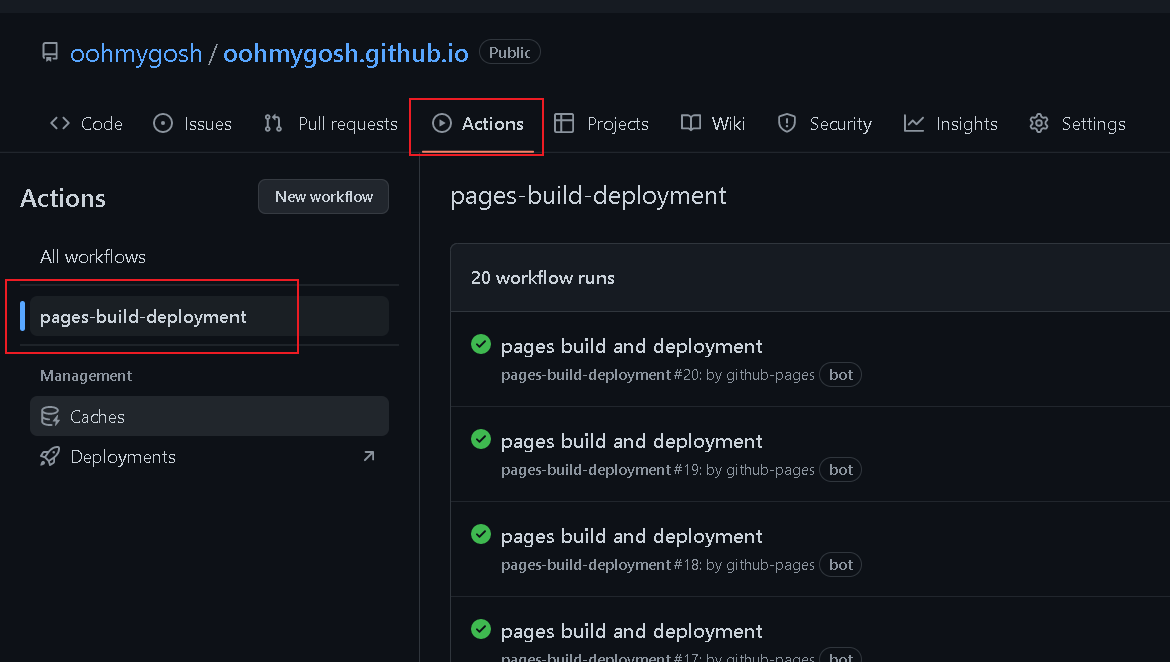The height and width of the screenshot is (662, 1170).
Task: Select All workflows in the sidebar
Action: [92, 256]
